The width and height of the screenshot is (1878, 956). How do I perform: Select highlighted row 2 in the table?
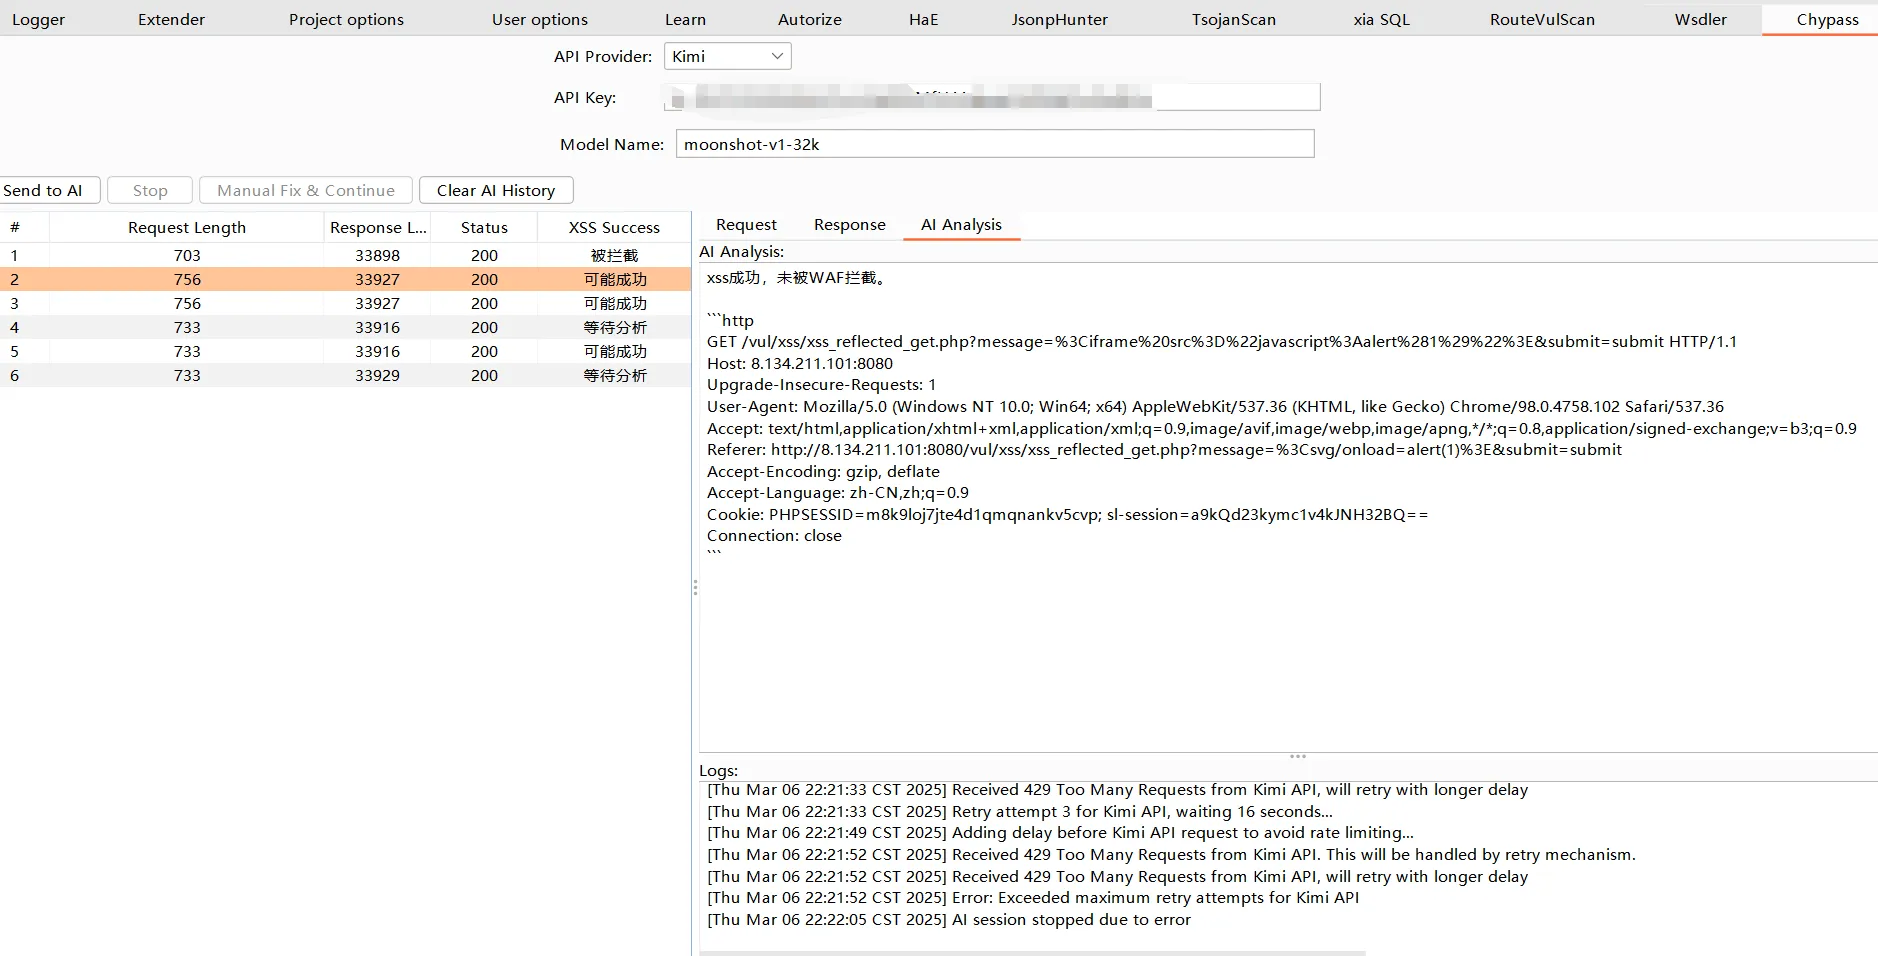(x=345, y=279)
